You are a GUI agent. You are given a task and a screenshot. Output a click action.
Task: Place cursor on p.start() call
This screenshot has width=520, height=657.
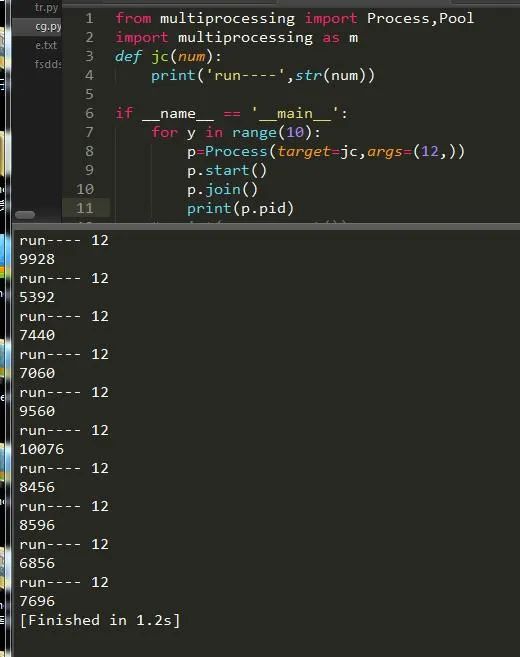coord(227,171)
